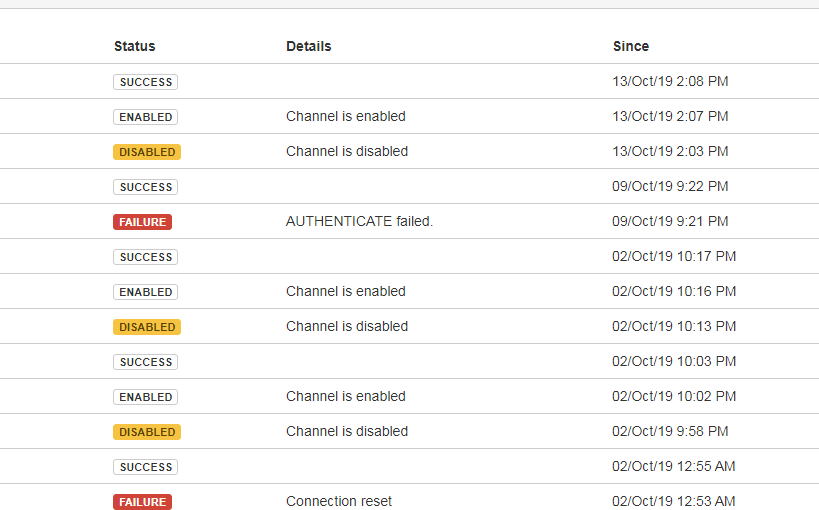
Task: Click the 09/Oct/19 9:21 PM timestamp
Action: click(670, 222)
